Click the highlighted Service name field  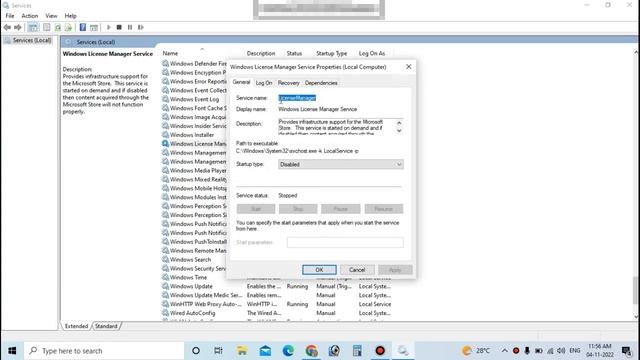[297, 98]
